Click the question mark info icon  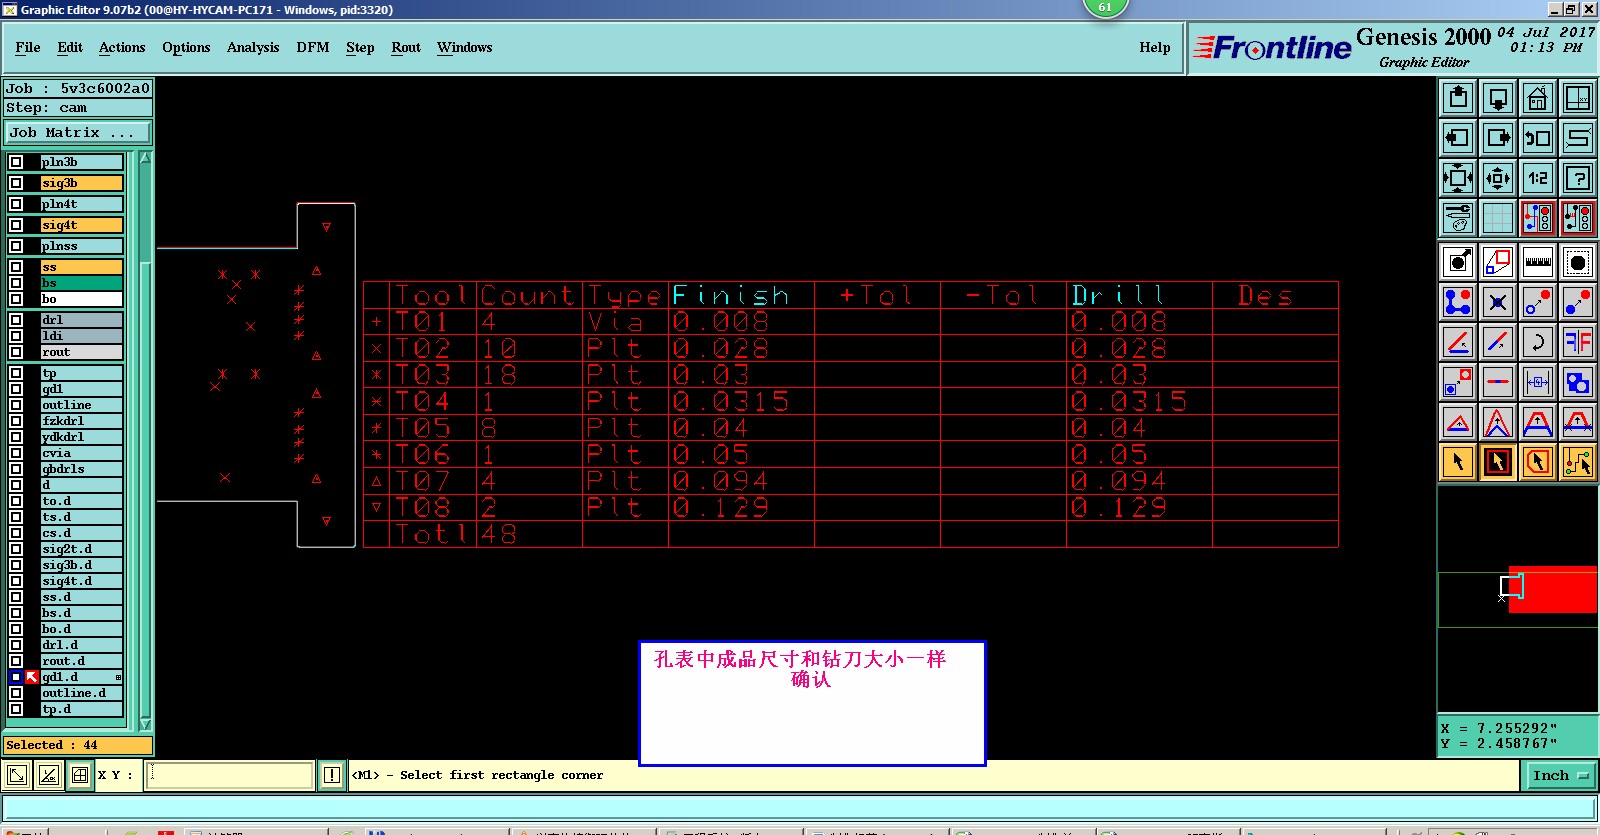click(1578, 178)
